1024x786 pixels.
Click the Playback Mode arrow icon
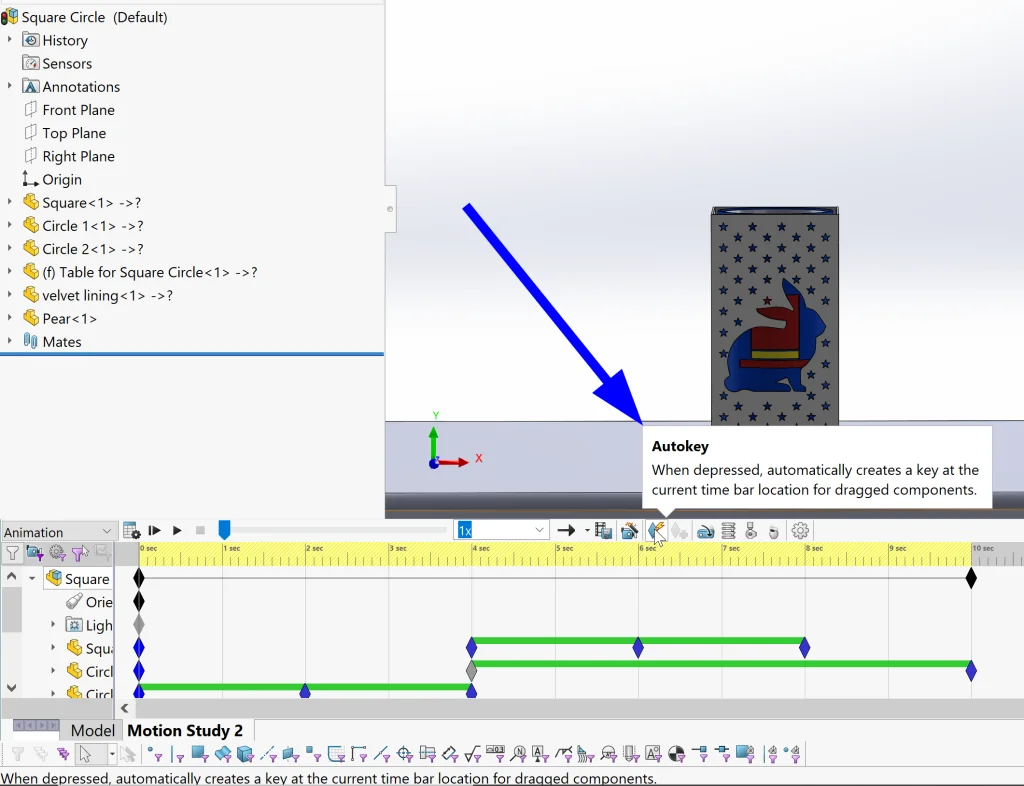click(566, 531)
